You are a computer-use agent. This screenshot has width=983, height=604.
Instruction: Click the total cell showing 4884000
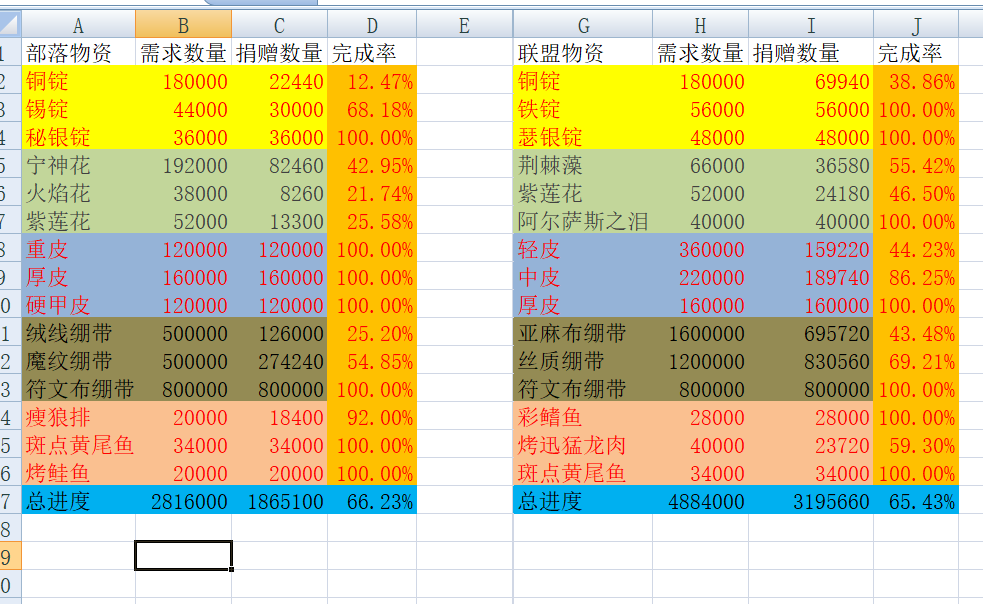coord(700,501)
